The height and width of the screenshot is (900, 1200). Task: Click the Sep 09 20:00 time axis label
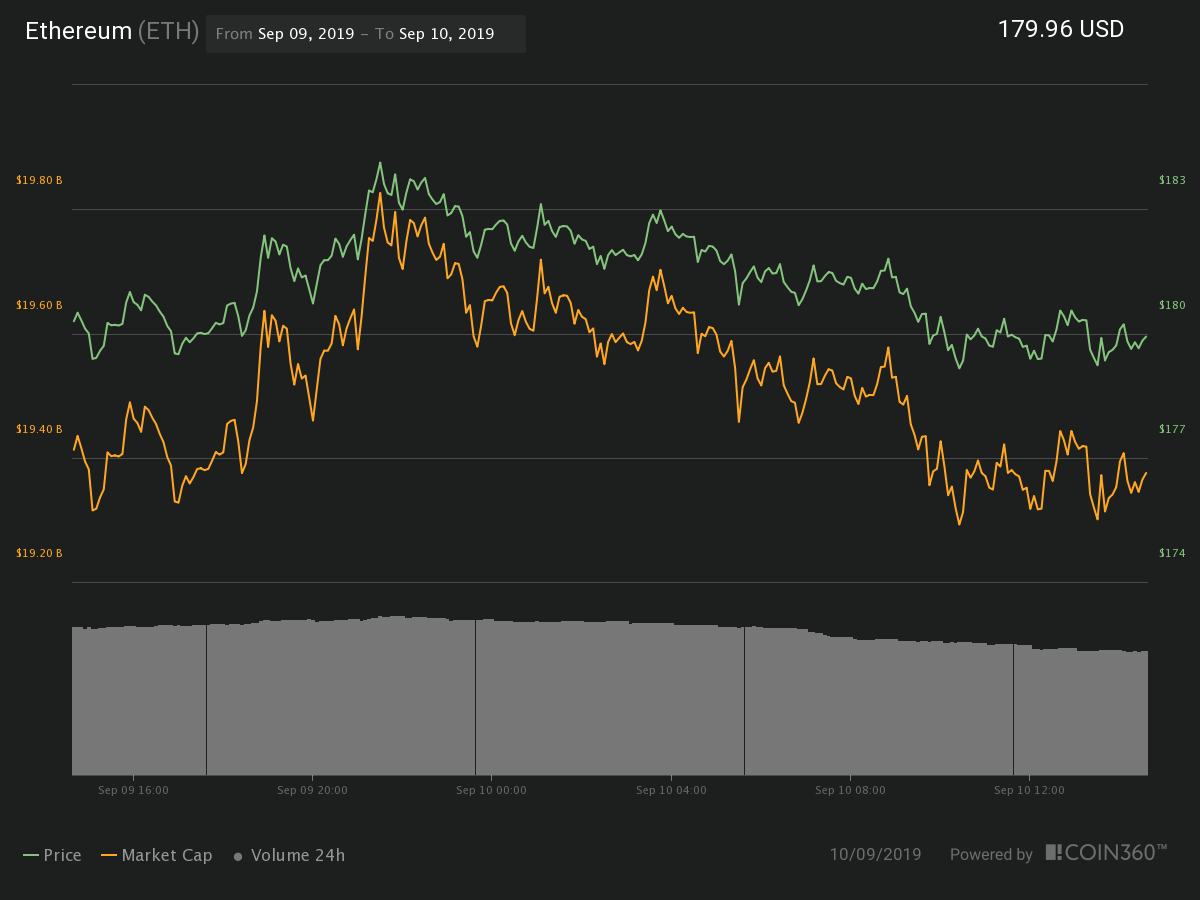point(312,790)
